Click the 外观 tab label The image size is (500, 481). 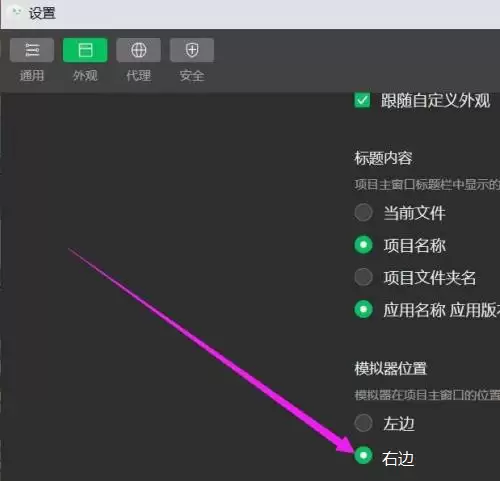tap(85, 76)
